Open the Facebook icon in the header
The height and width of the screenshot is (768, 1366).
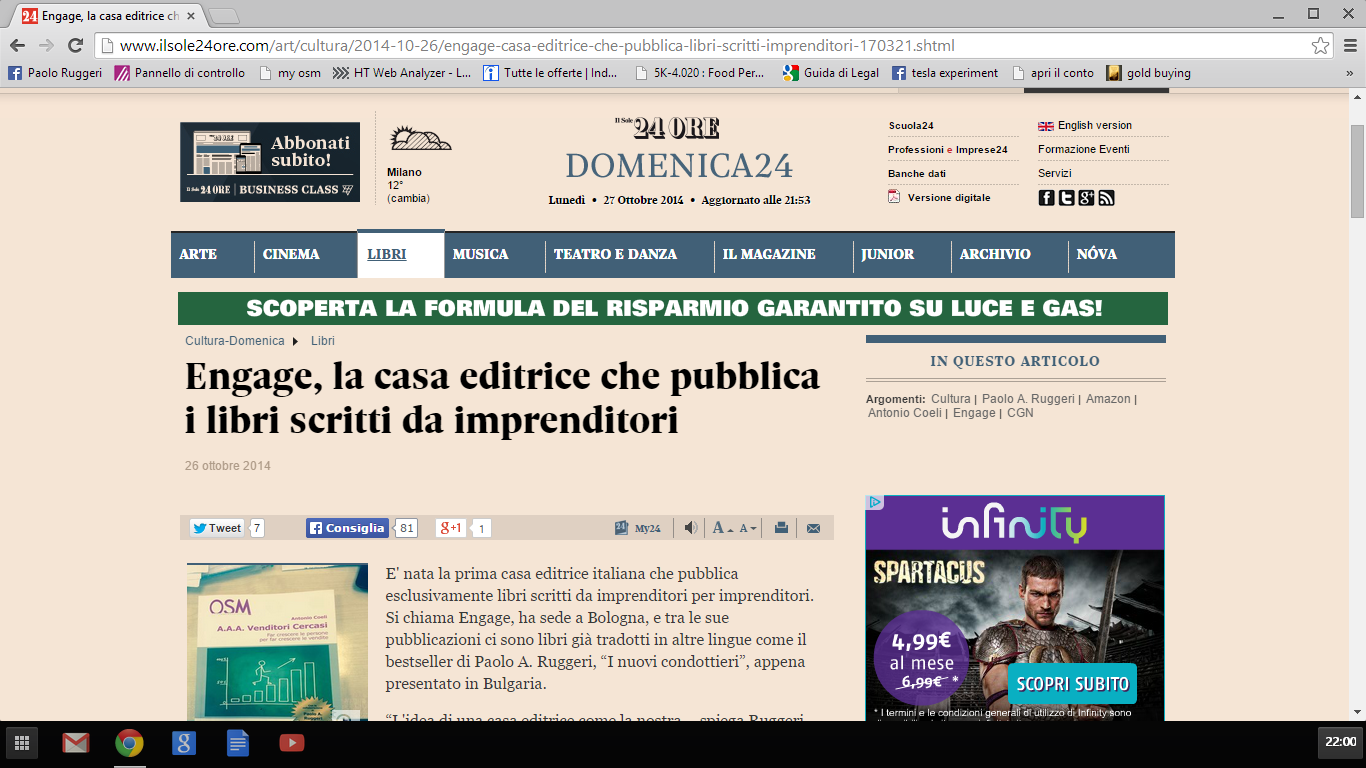point(1047,198)
